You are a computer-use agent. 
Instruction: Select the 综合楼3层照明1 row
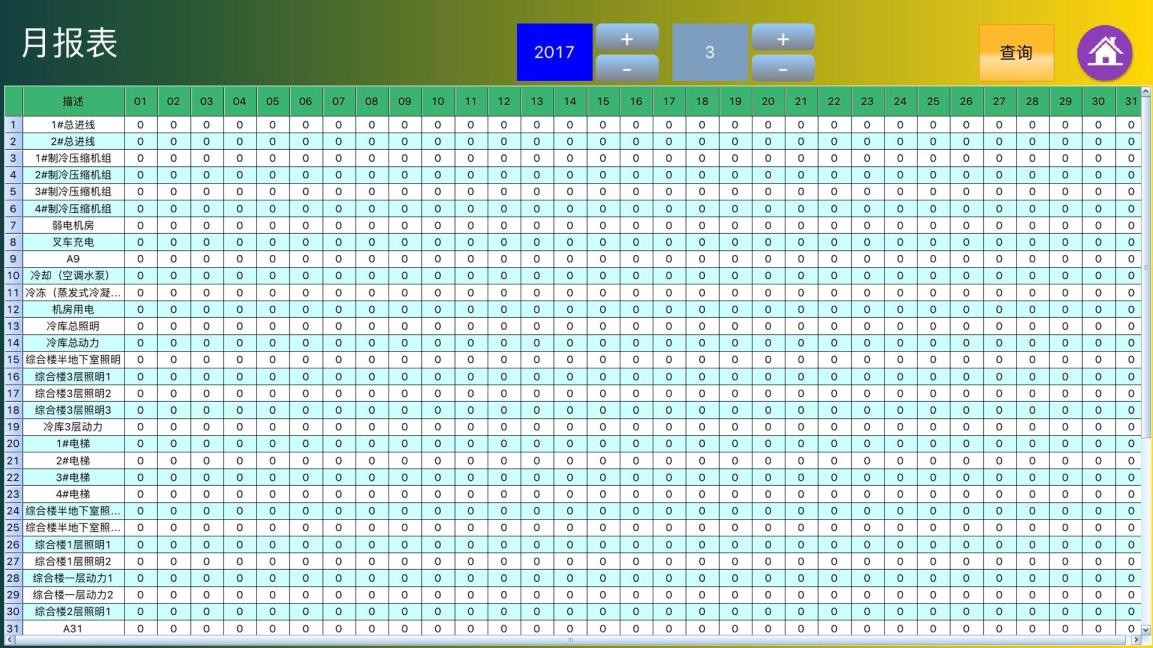(x=573, y=377)
